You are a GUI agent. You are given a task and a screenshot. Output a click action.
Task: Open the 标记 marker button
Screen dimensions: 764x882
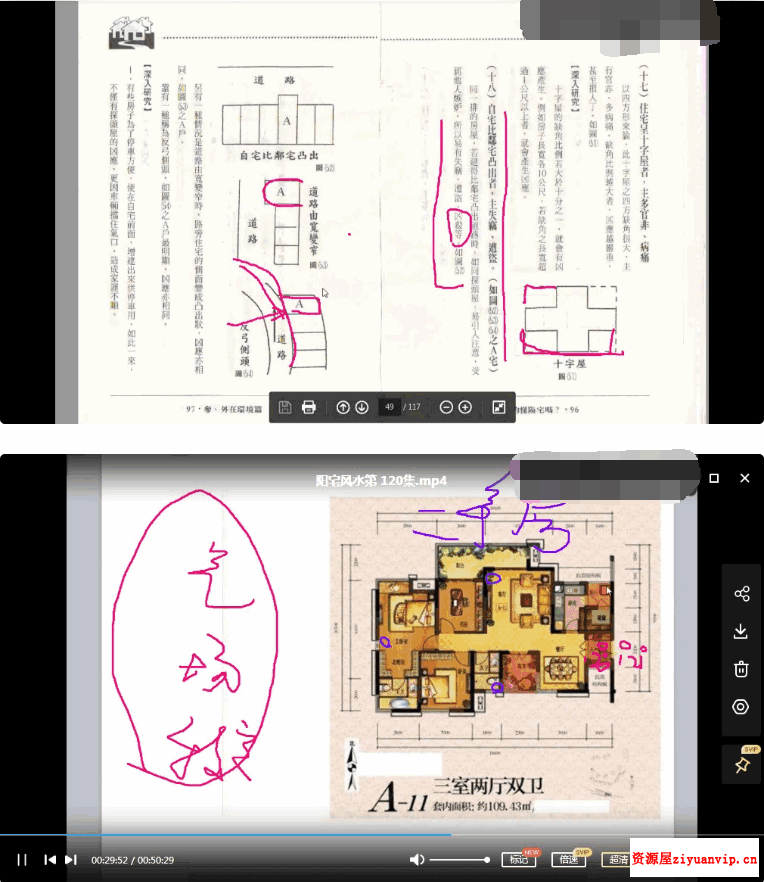[x=519, y=860]
